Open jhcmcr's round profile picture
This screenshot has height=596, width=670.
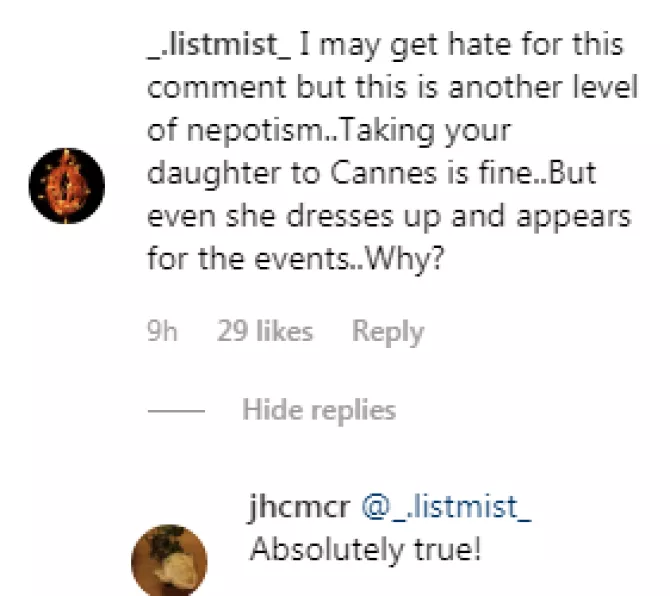coord(169,560)
